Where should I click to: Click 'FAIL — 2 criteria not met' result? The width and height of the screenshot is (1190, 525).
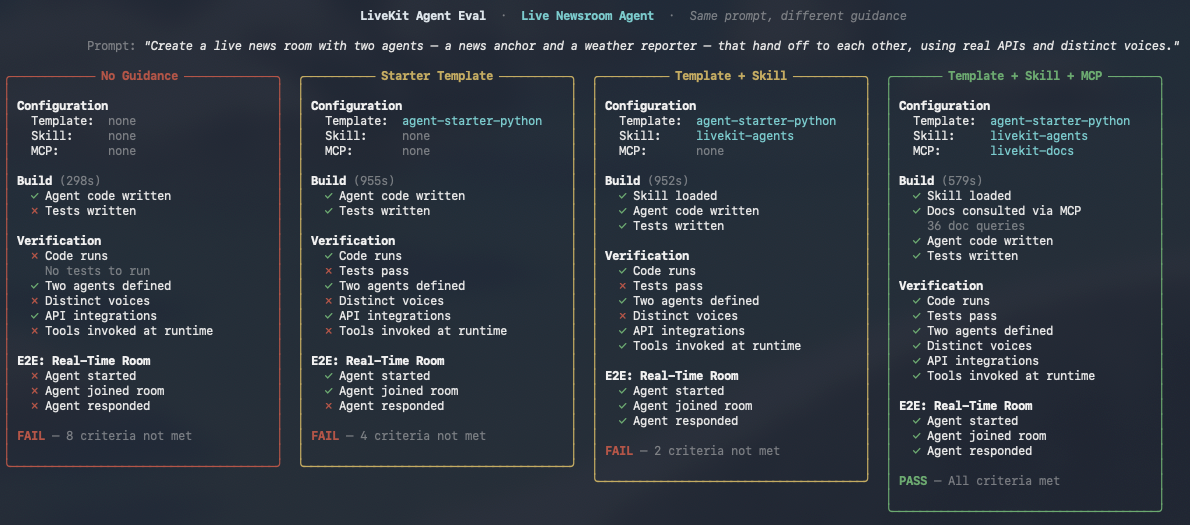[692, 451]
